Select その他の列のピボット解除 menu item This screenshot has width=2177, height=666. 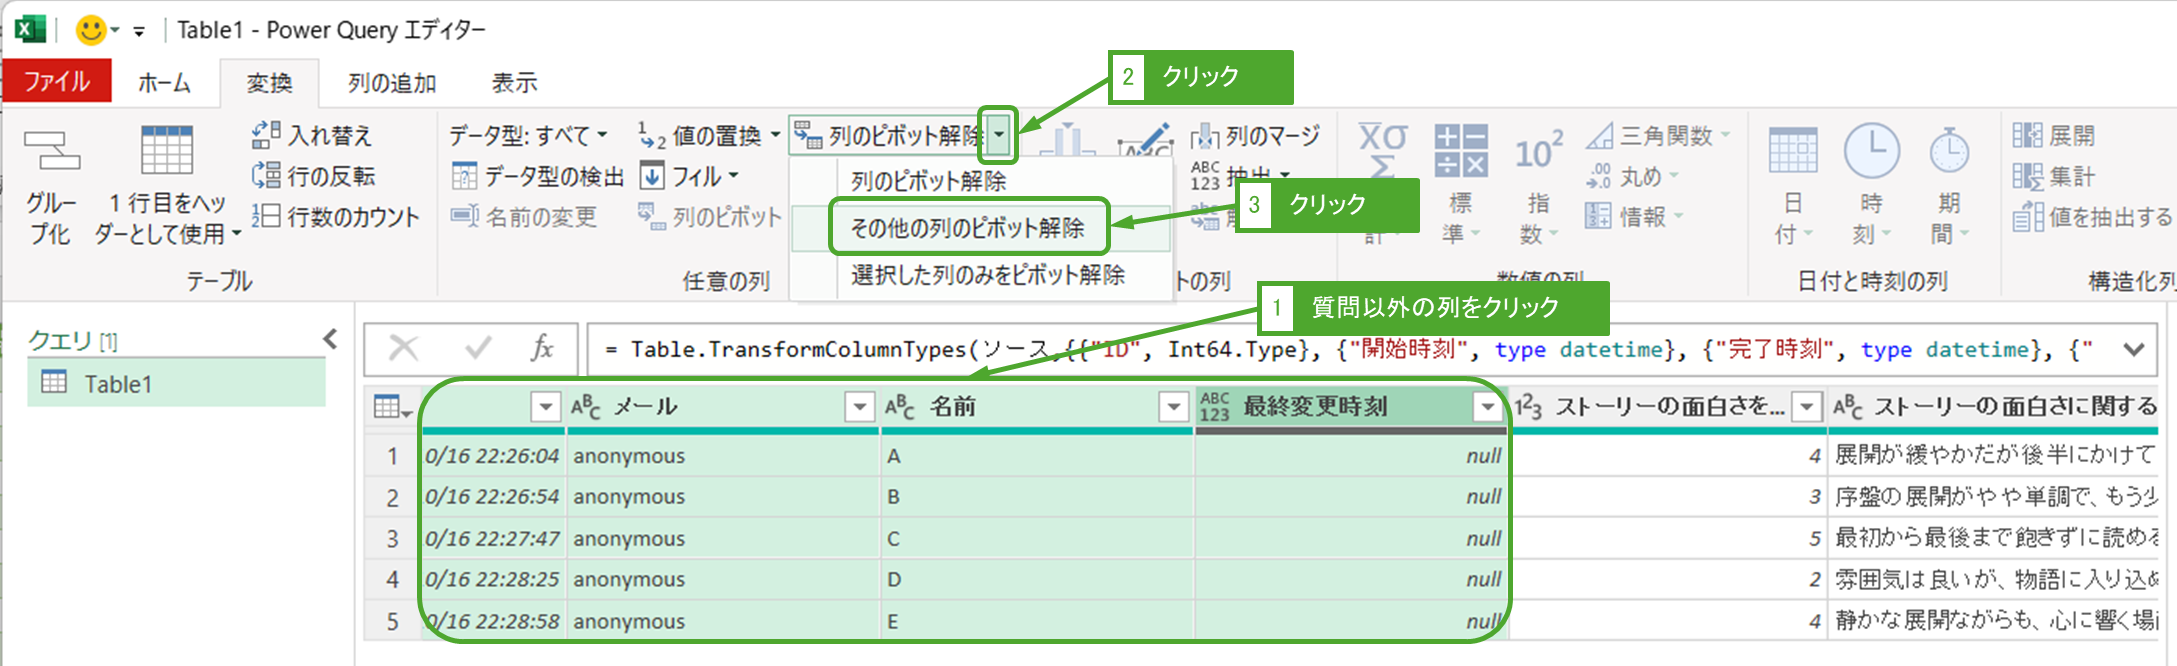tap(967, 228)
